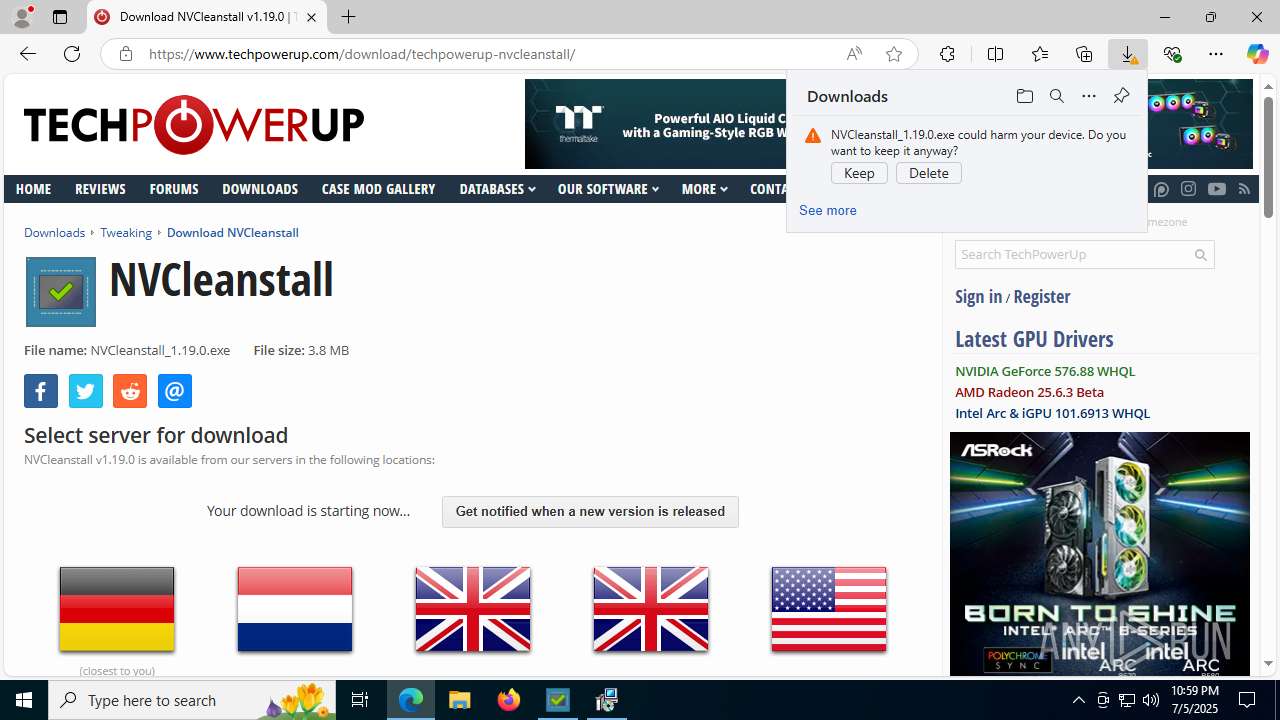
Task: Switch to the Download NVCleanstall tab
Action: (x=205, y=17)
